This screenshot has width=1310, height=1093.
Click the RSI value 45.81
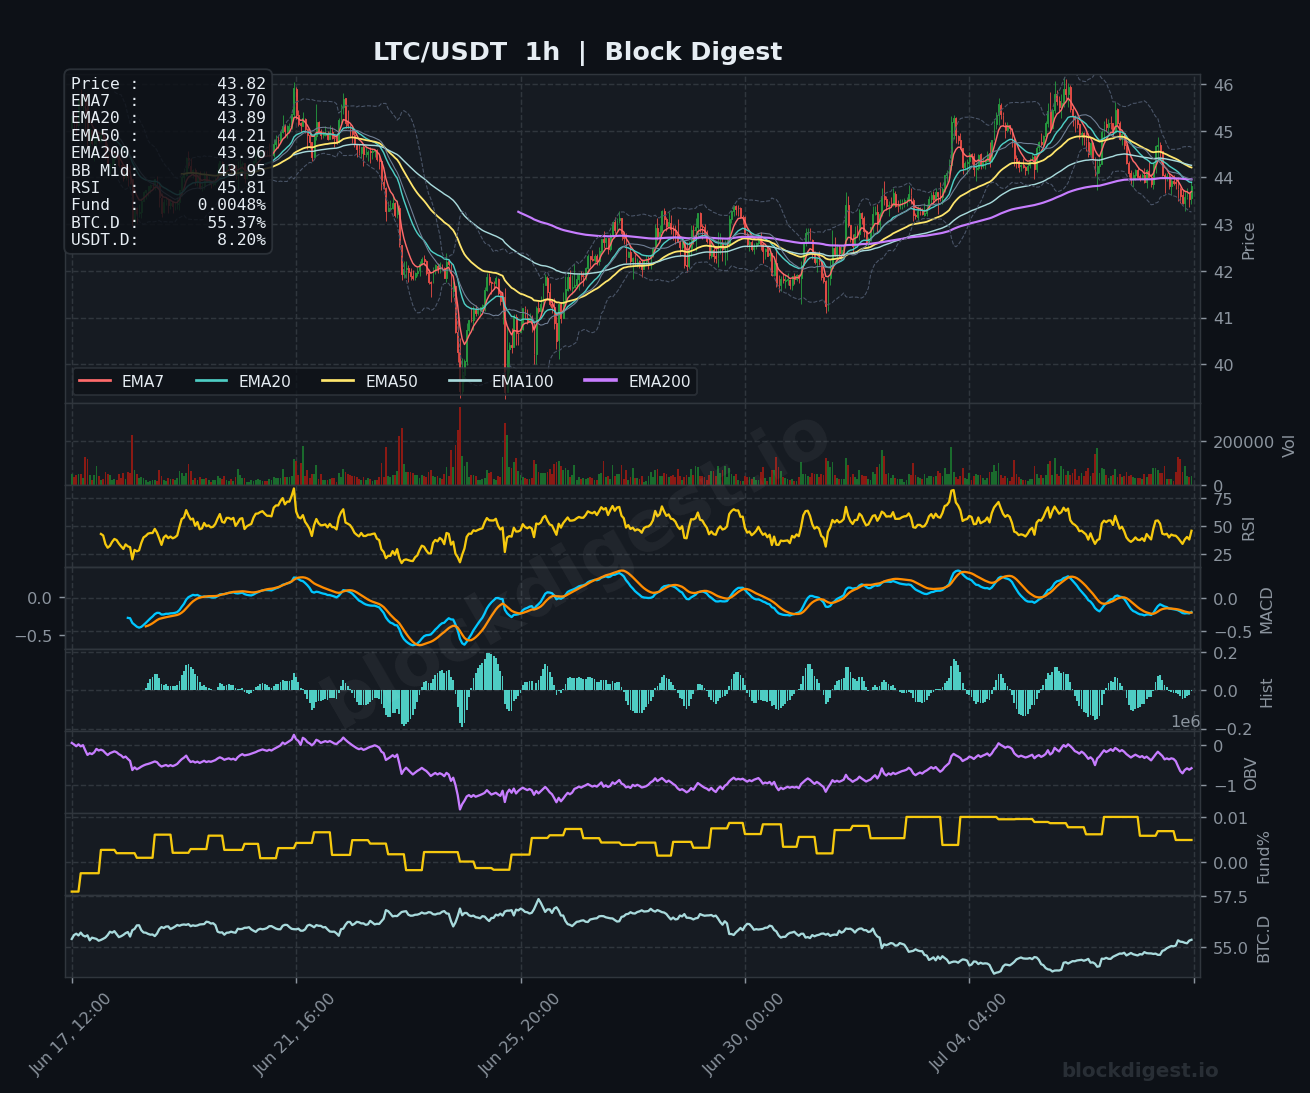(x=241, y=188)
